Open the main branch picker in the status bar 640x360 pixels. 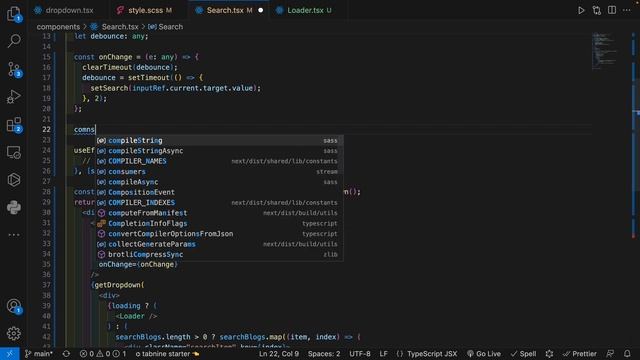39,354
